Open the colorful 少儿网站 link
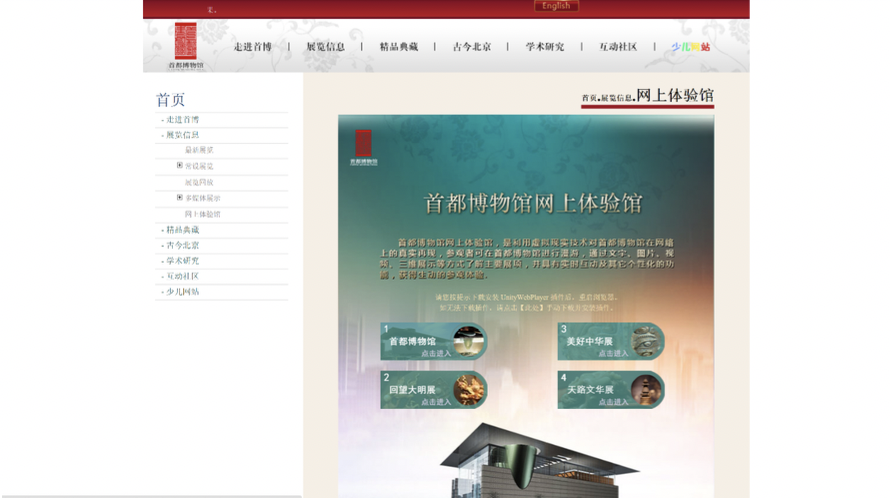The width and height of the screenshot is (890, 498). click(691, 47)
